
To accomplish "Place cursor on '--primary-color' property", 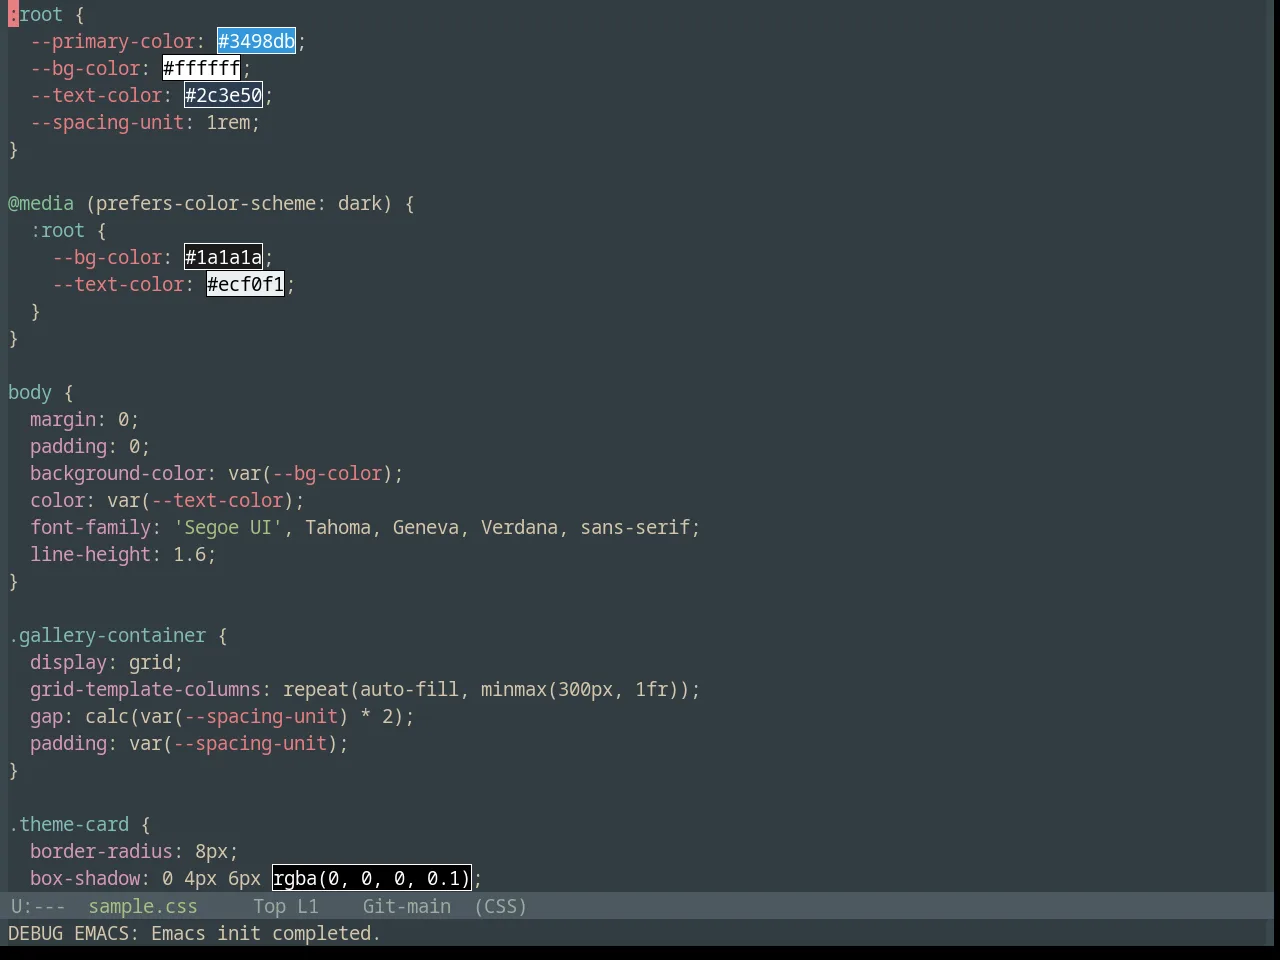I will [x=112, y=41].
